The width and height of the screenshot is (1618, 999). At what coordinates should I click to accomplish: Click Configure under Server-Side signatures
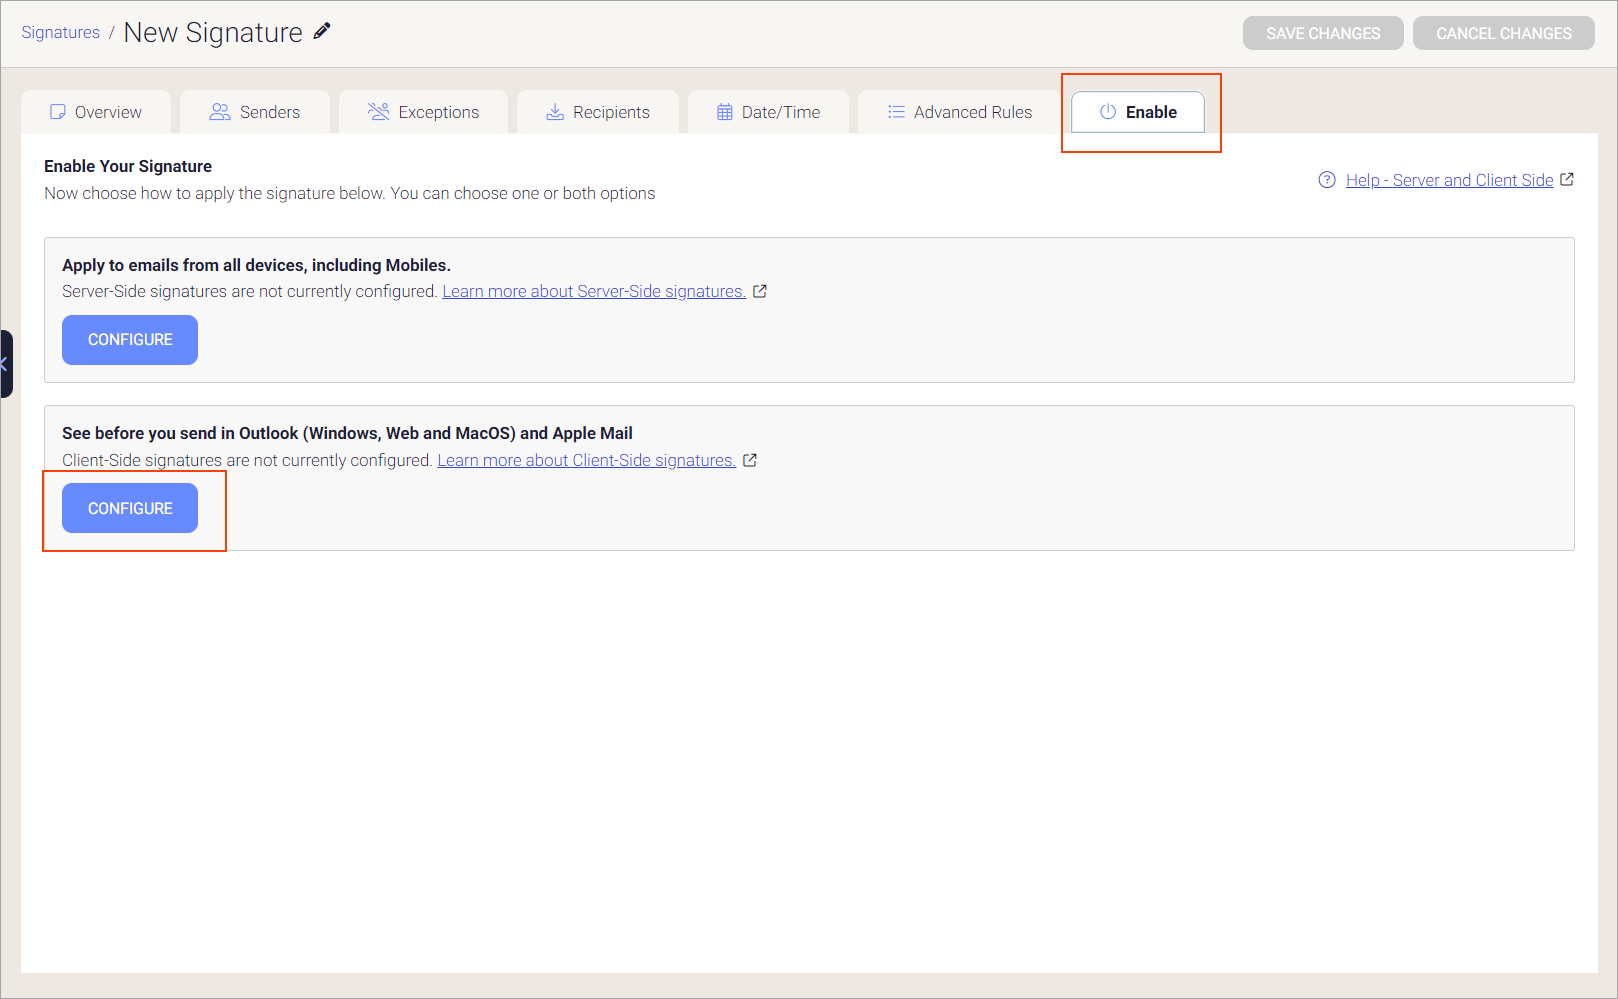pos(129,339)
